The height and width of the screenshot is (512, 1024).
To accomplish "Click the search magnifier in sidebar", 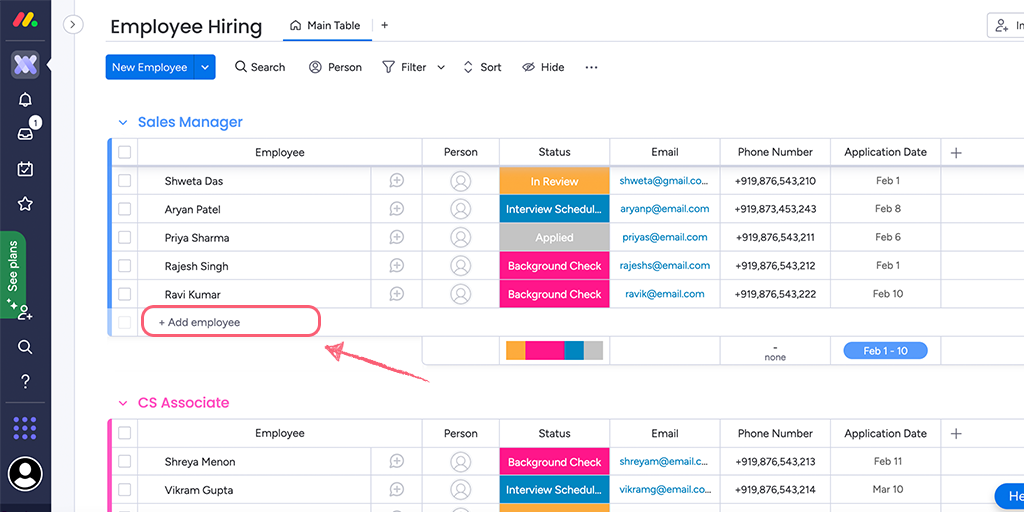I will [25, 347].
